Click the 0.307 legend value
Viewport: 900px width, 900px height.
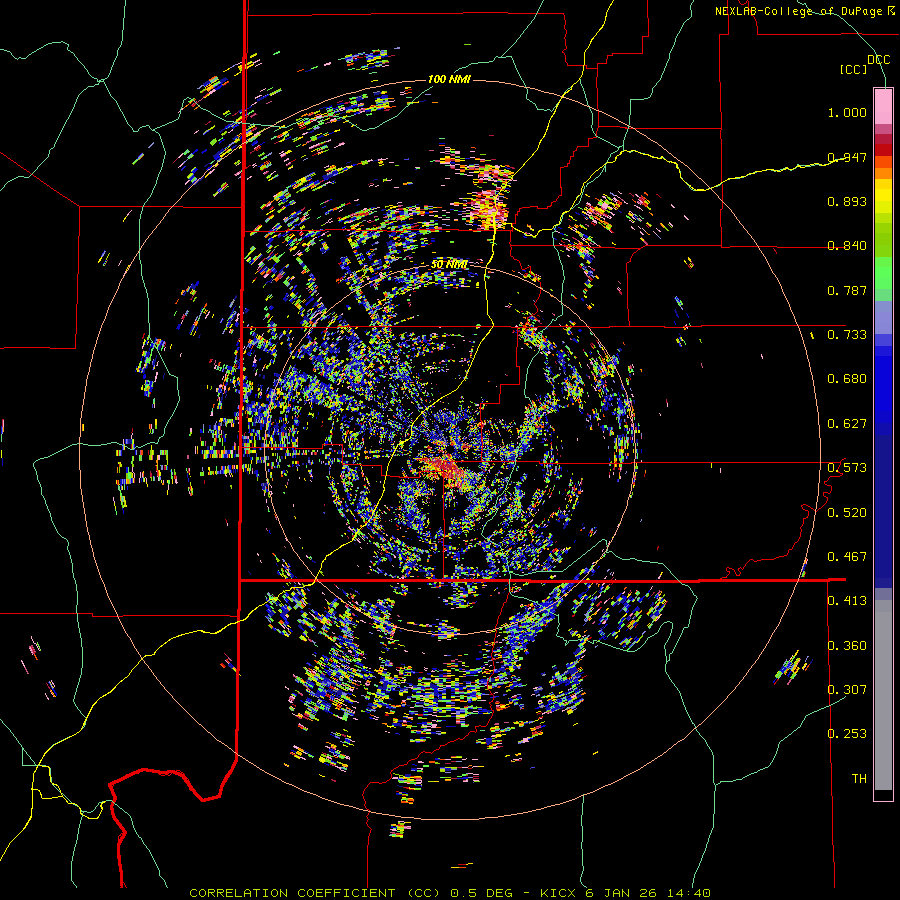tap(847, 690)
